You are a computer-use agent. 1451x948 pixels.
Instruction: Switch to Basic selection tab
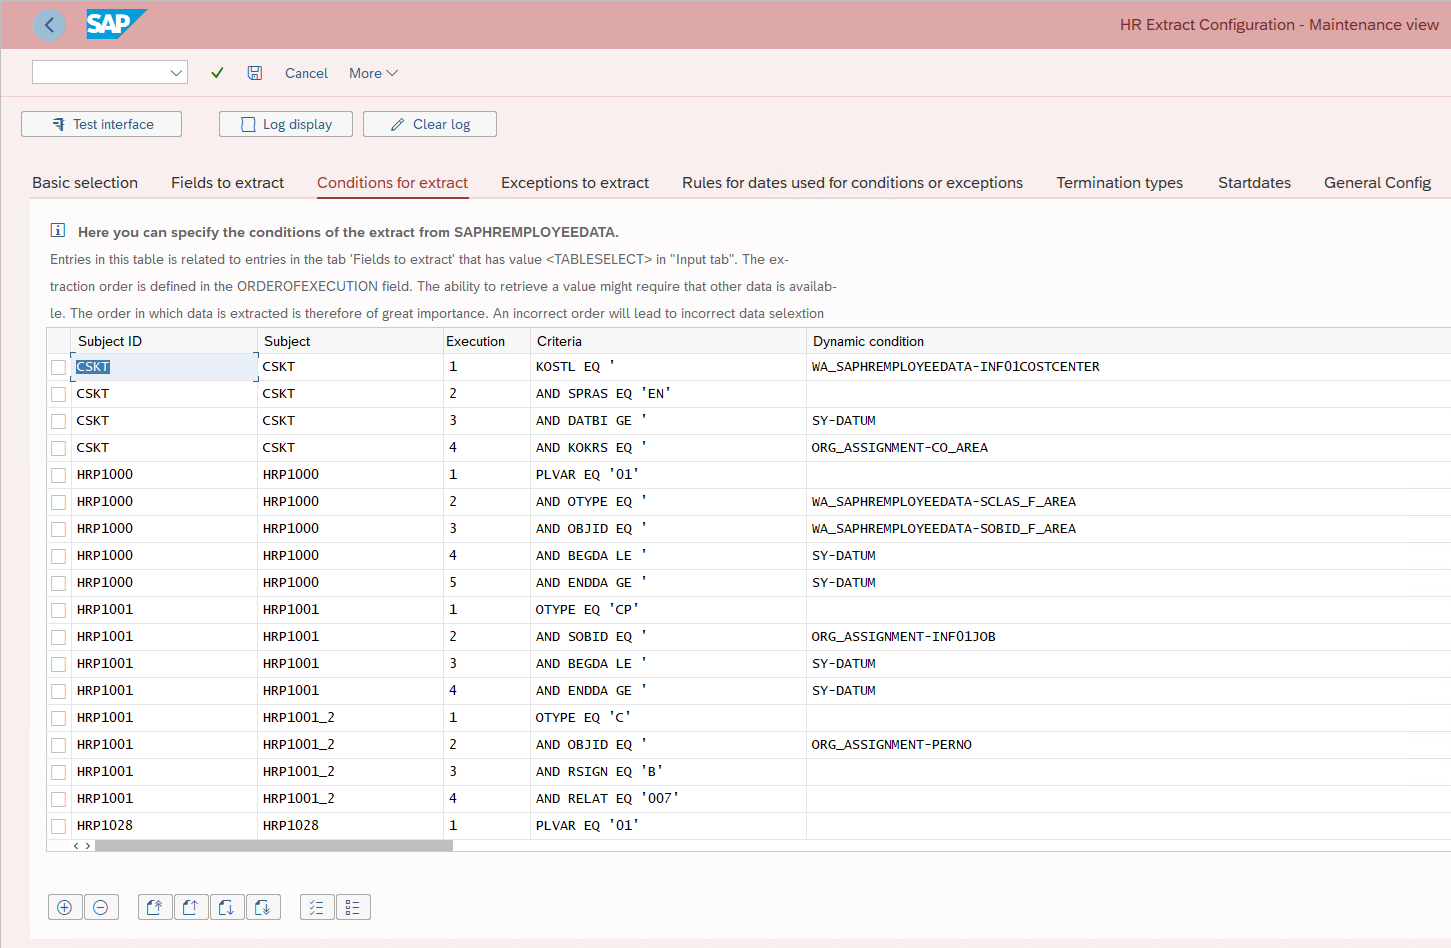[85, 182]
